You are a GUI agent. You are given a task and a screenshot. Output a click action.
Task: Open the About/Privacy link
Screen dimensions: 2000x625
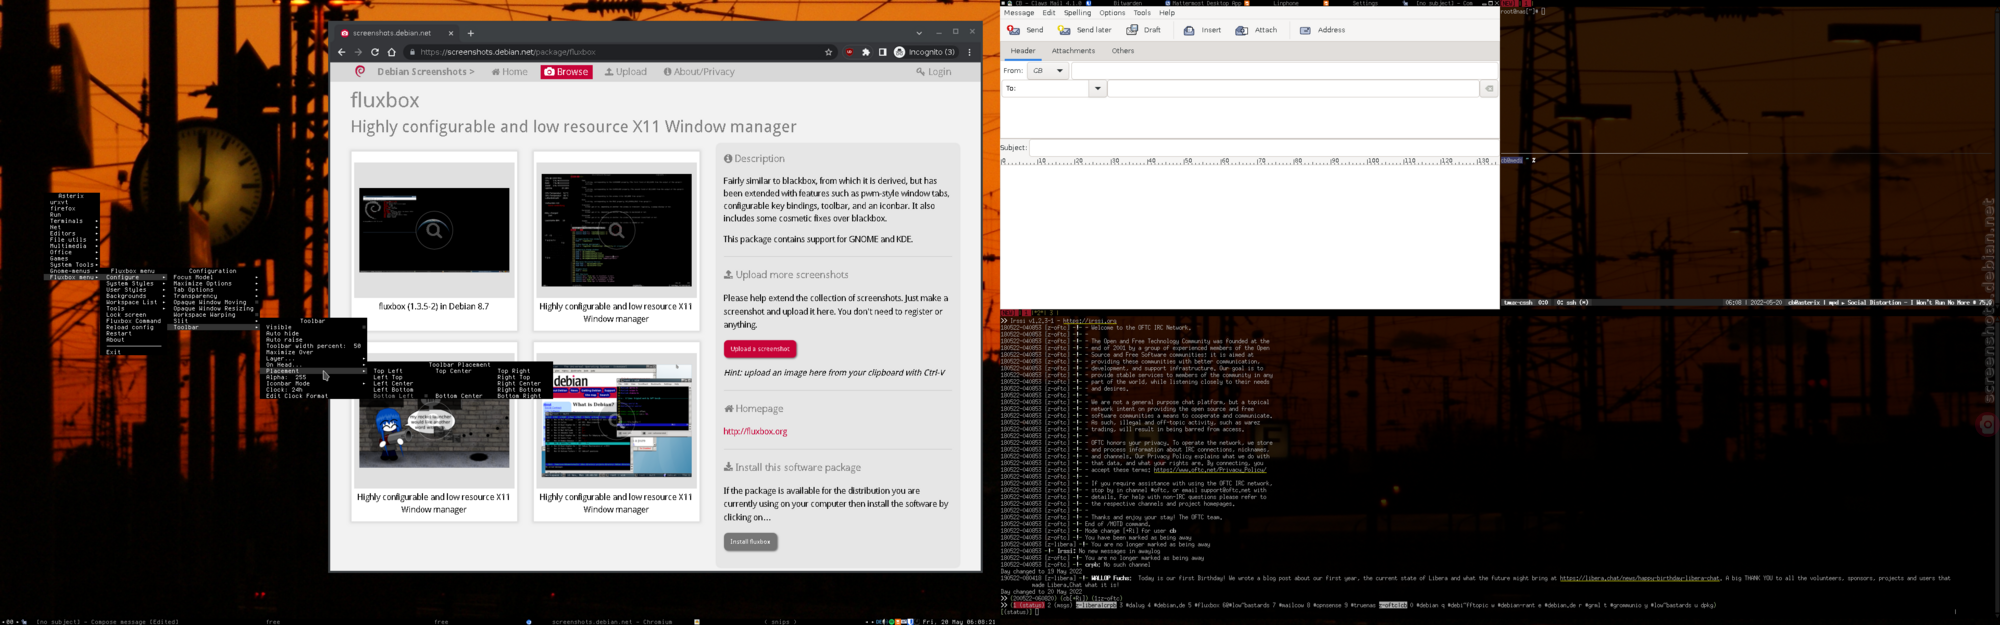pyautogui.click(x=699, y=72)
